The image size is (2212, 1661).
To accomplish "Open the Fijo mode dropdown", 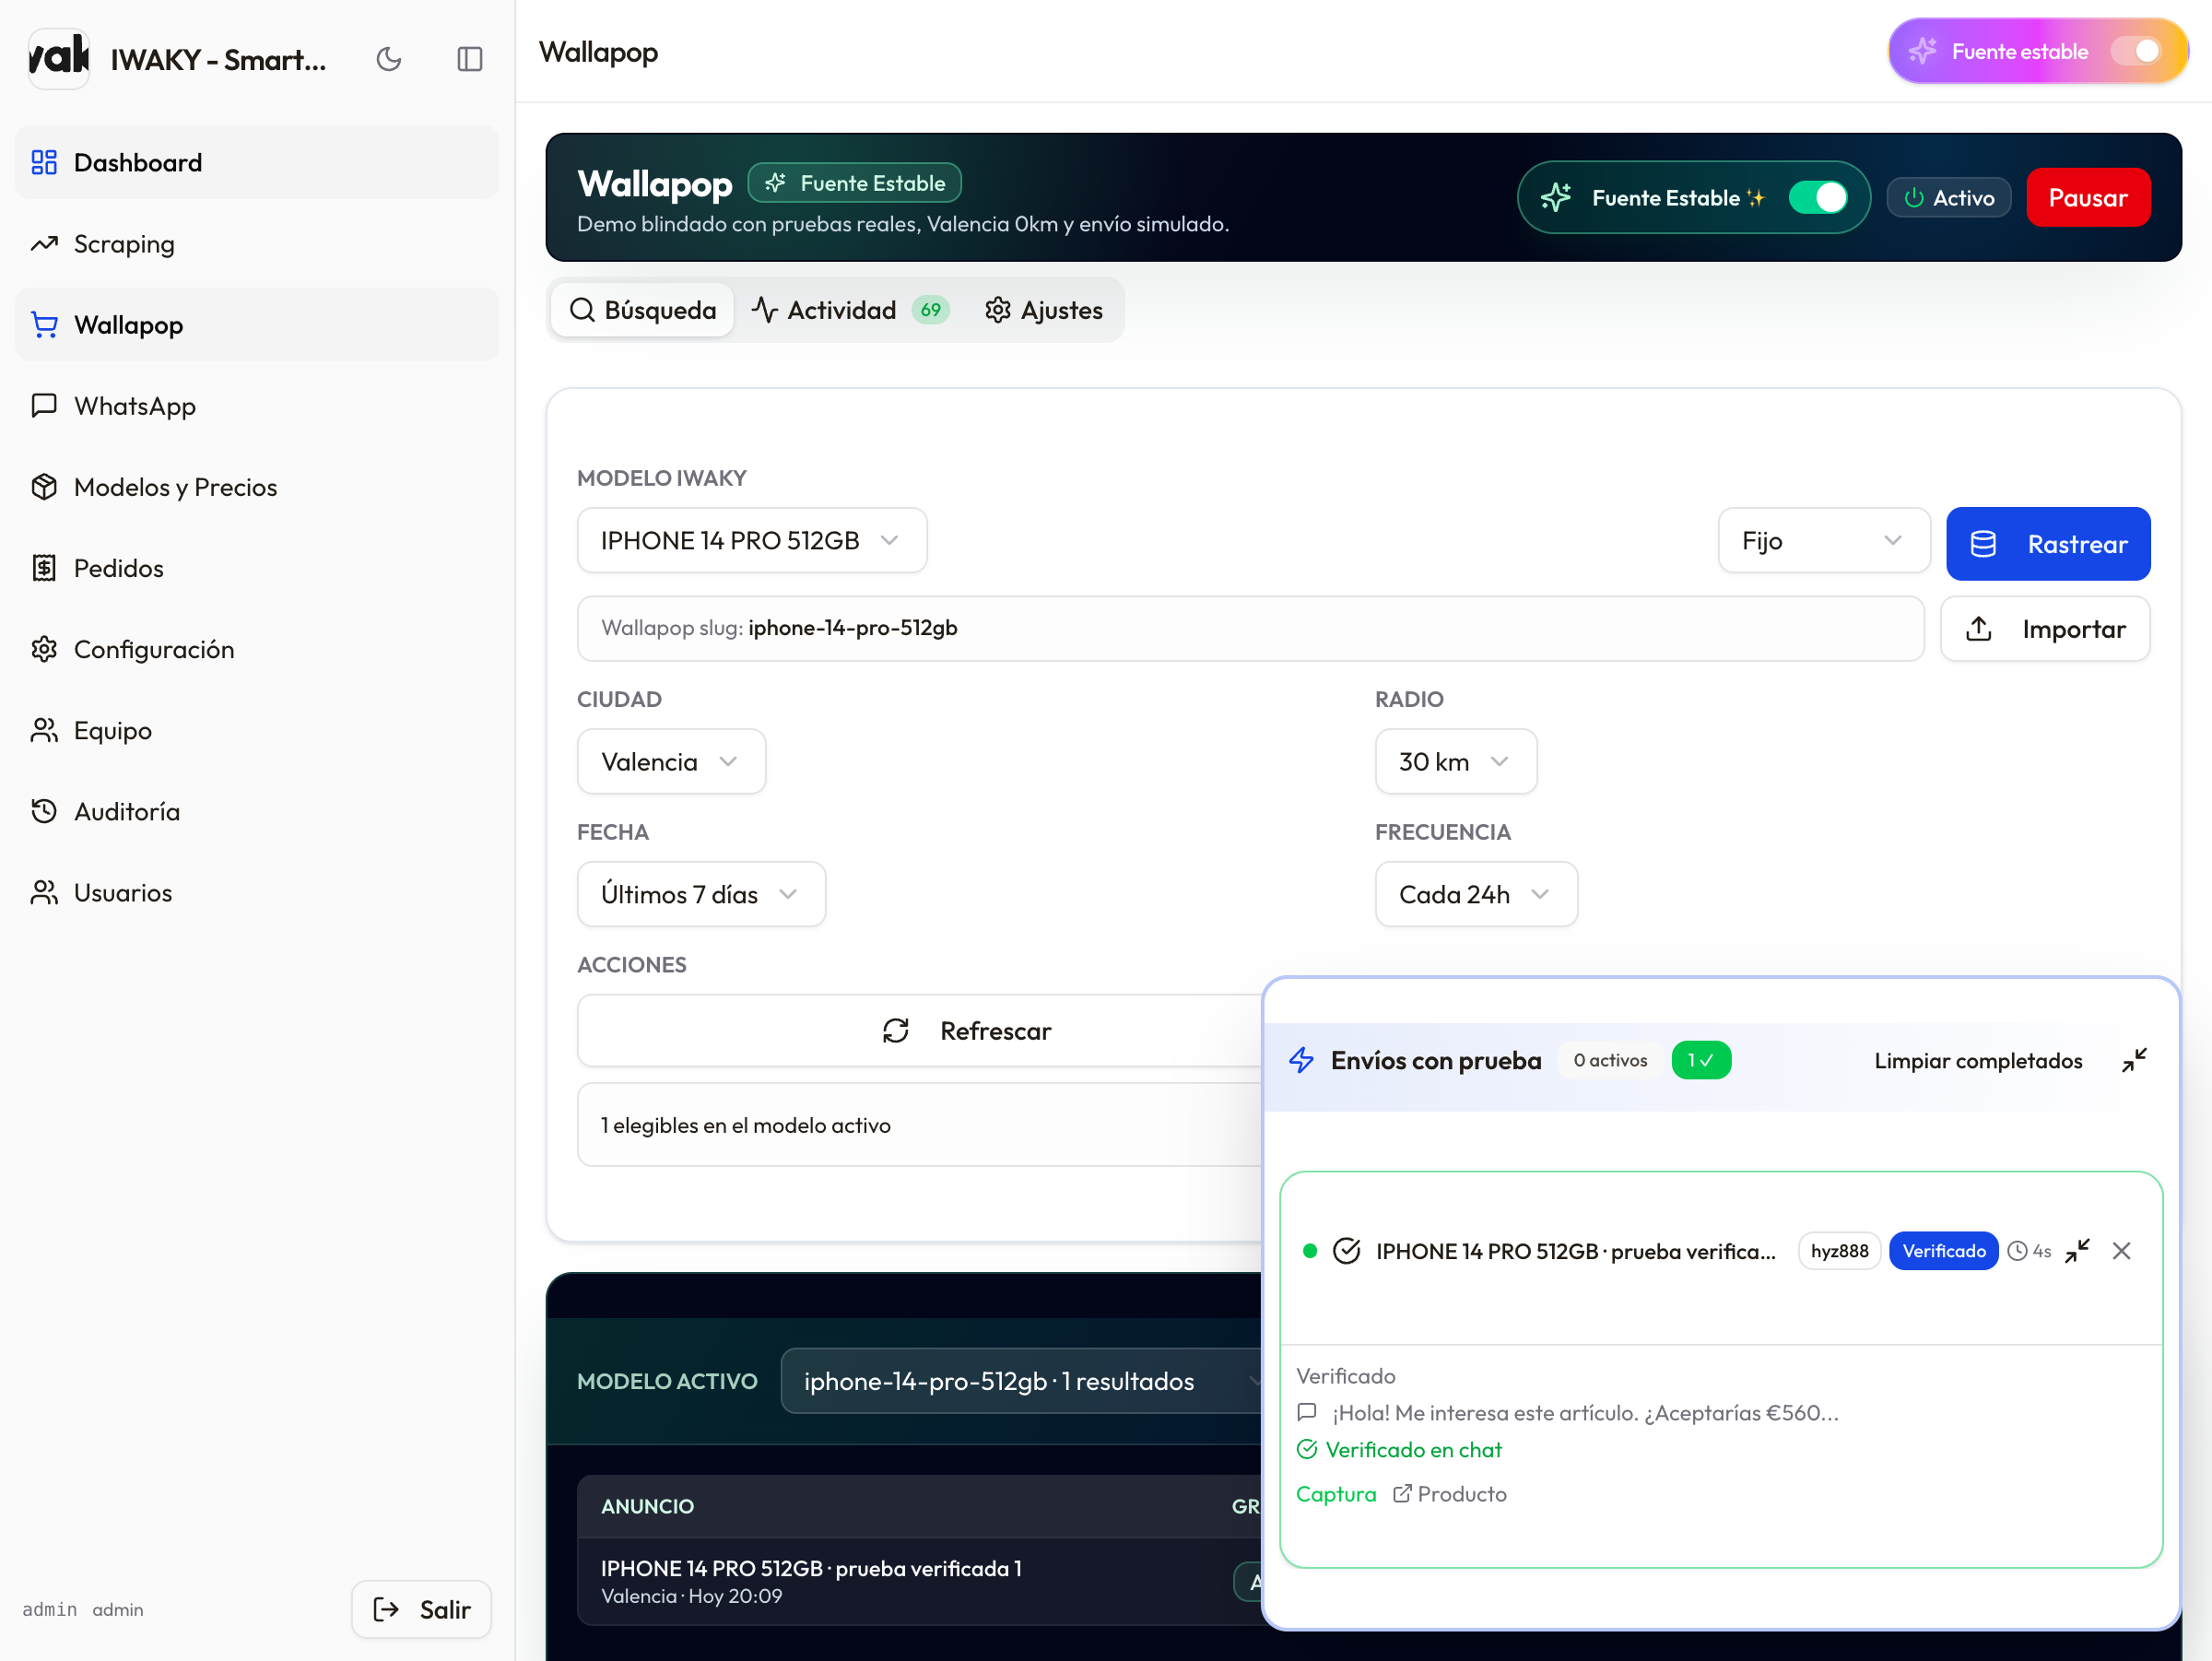I will (1824, 540).
